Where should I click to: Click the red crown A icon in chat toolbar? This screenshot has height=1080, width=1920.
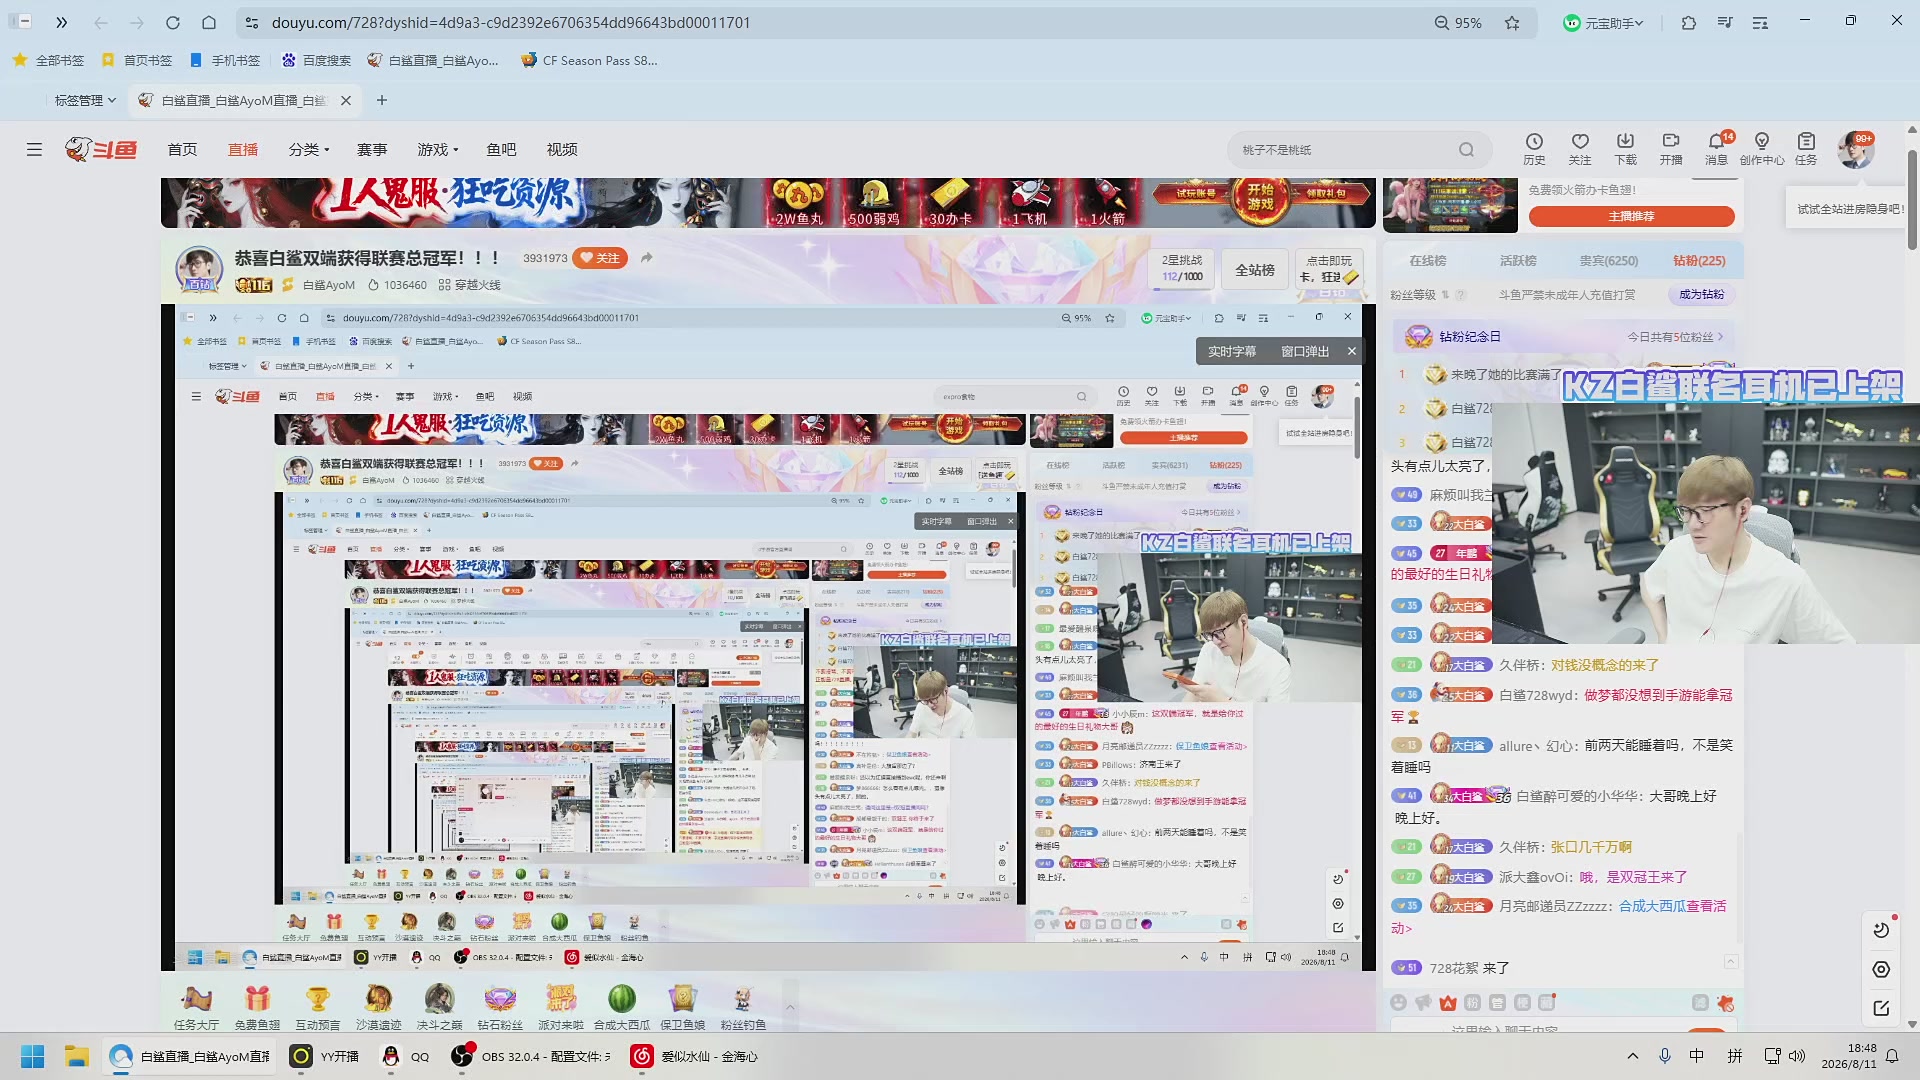(1448, 1003)
